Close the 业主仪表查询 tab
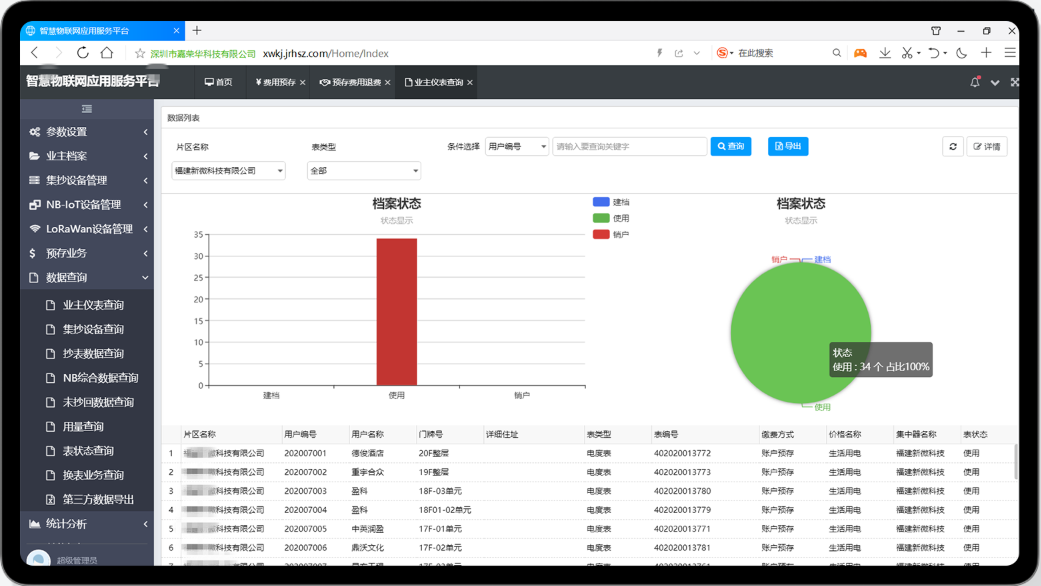The width and height of the screenshot is (1041, 586). (x=470, y=82)
